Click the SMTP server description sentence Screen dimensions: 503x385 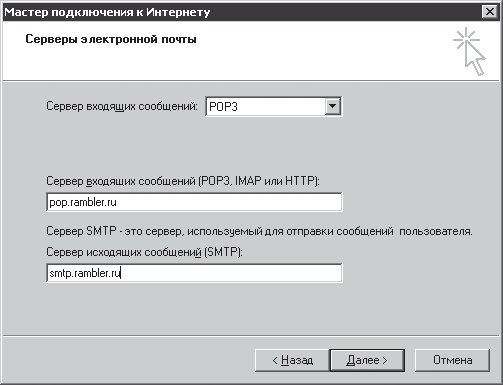coord(259,231)
